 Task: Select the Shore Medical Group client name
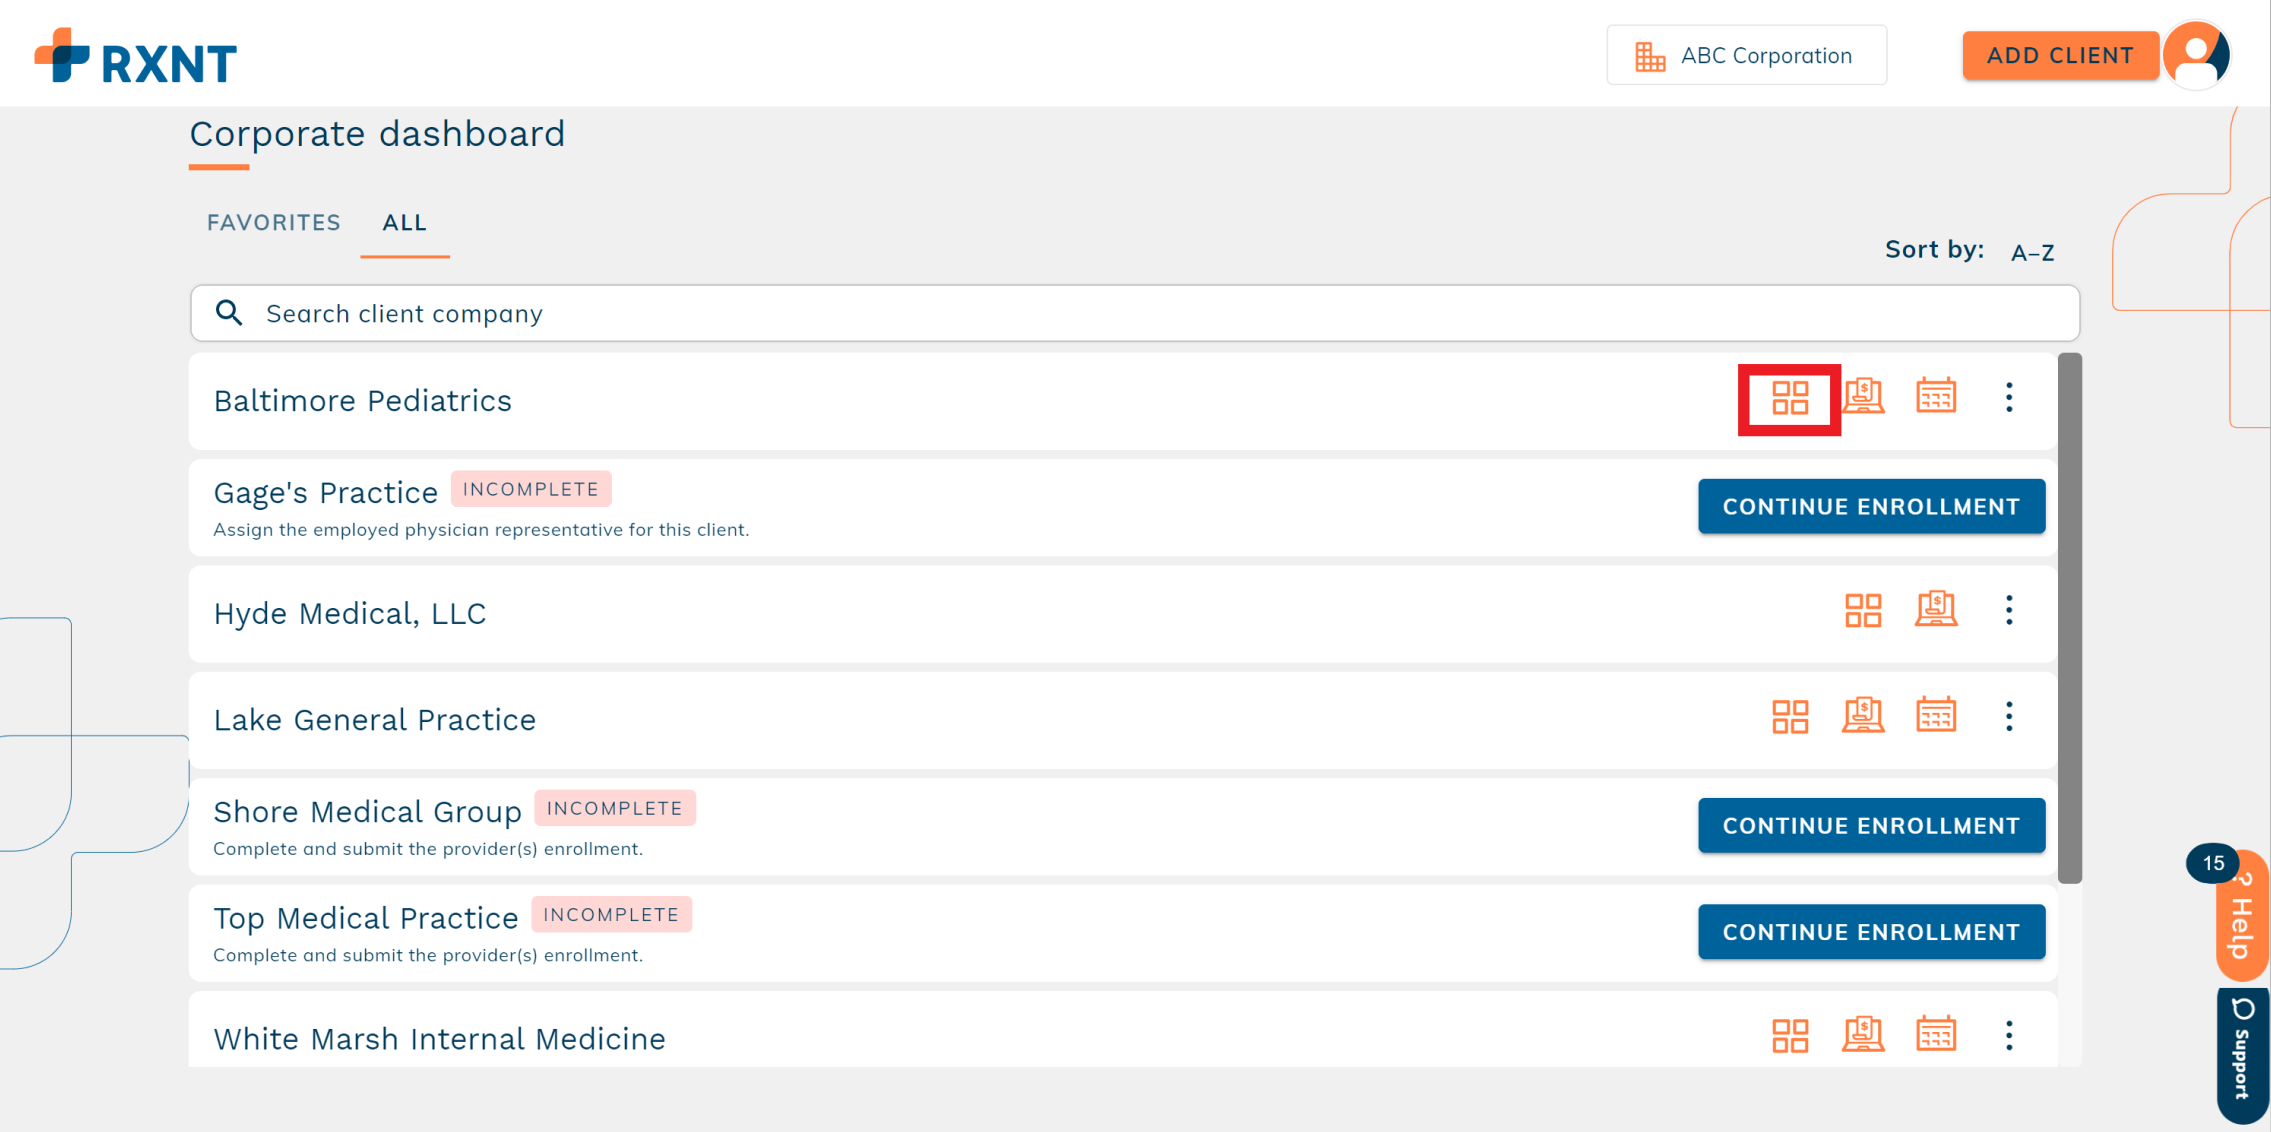click(x=367, y=811)
